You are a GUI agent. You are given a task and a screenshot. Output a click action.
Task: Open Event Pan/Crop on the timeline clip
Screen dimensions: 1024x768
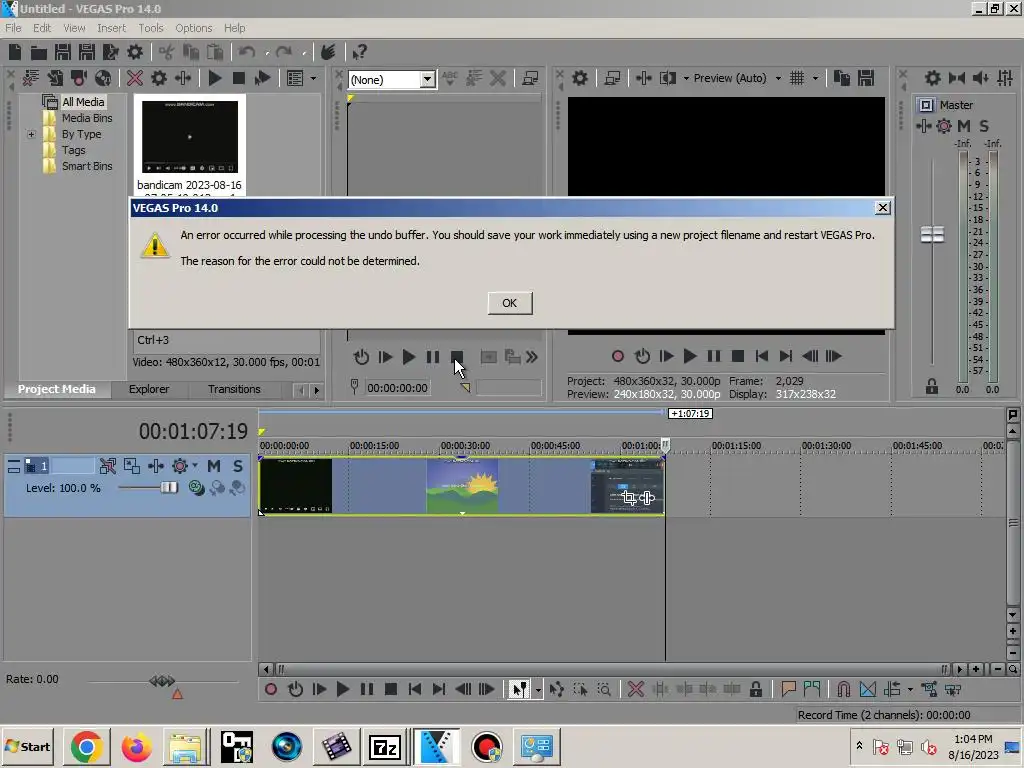tap(629, 498)
